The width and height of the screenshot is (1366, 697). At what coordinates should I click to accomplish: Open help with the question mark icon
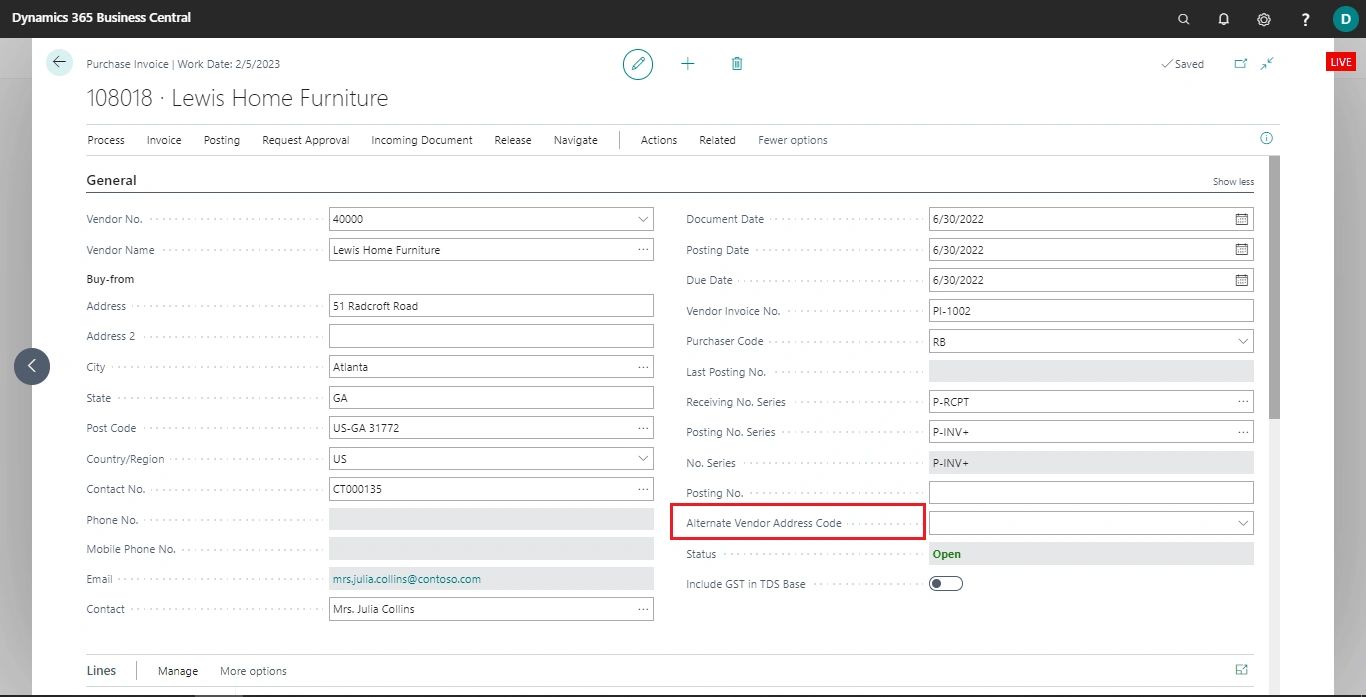[1304, 19]
